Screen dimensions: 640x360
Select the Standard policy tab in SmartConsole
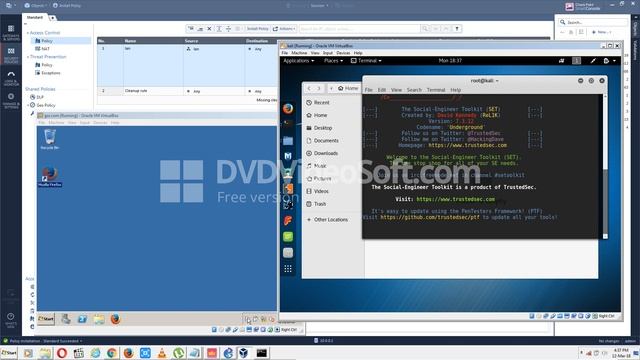coord(35,18)
